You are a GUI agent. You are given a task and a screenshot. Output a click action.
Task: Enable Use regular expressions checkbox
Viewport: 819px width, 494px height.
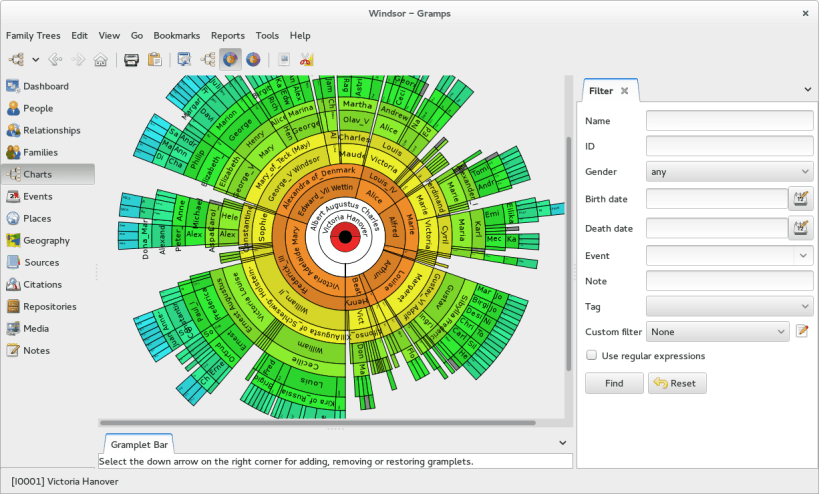click(x=592, y=356)
